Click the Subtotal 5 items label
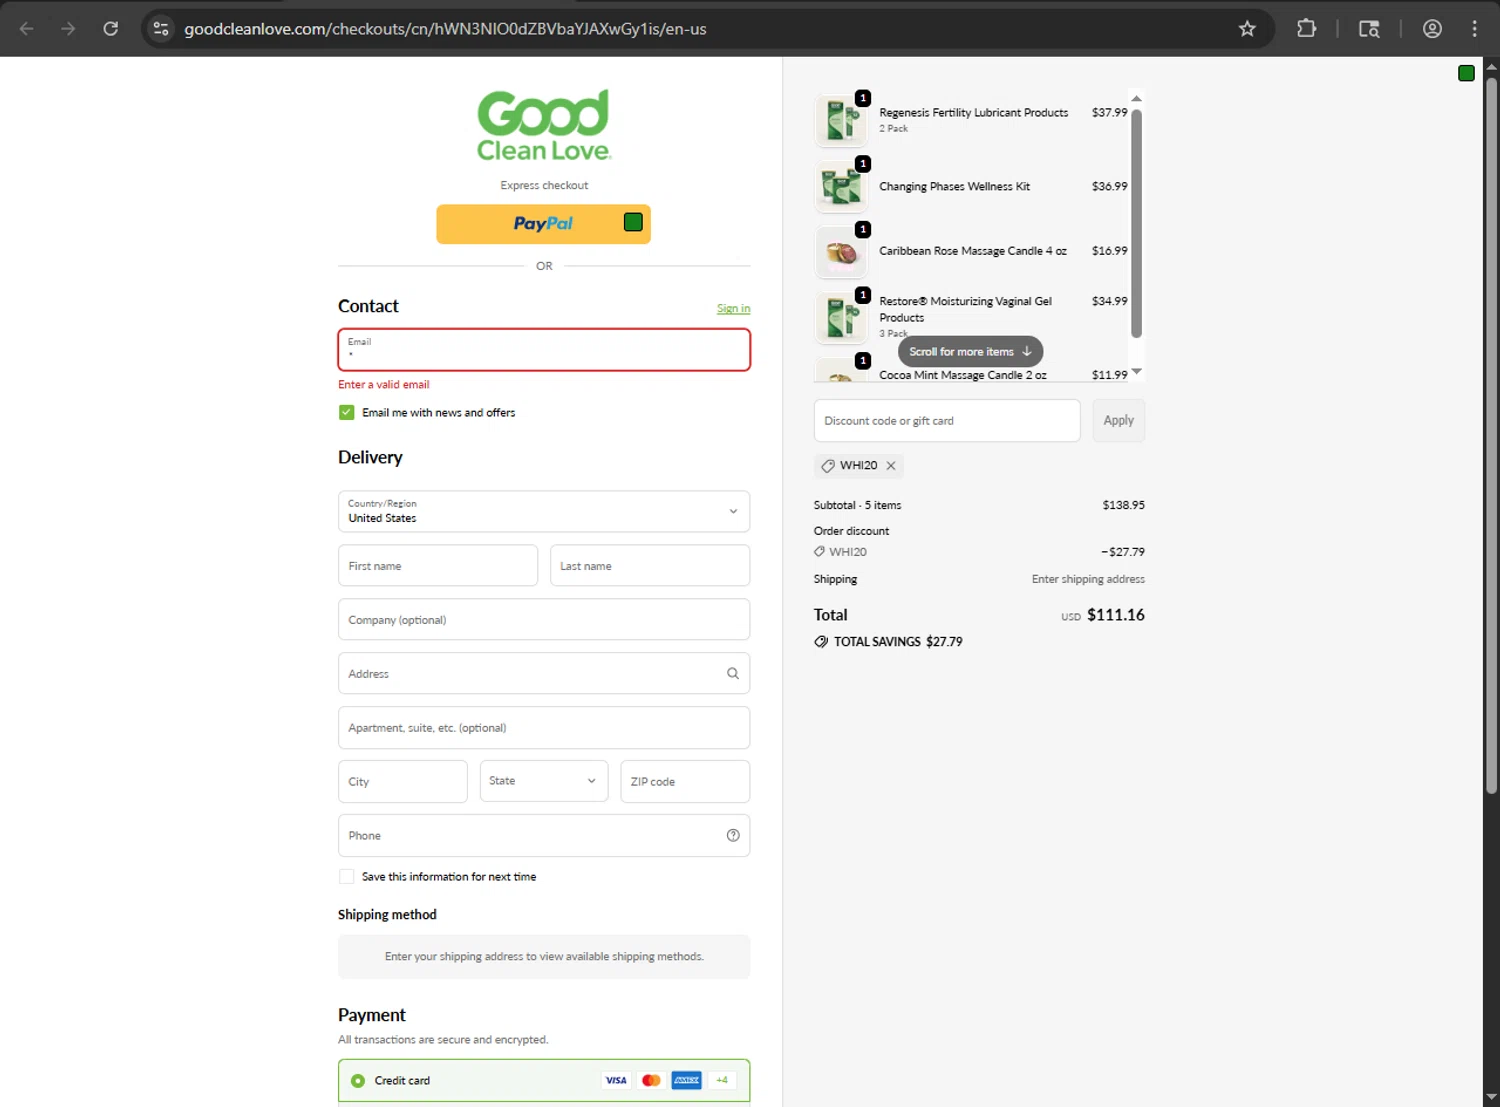Image resolution: width=1500 pixels, height=1107 pixels. point(857,505)
